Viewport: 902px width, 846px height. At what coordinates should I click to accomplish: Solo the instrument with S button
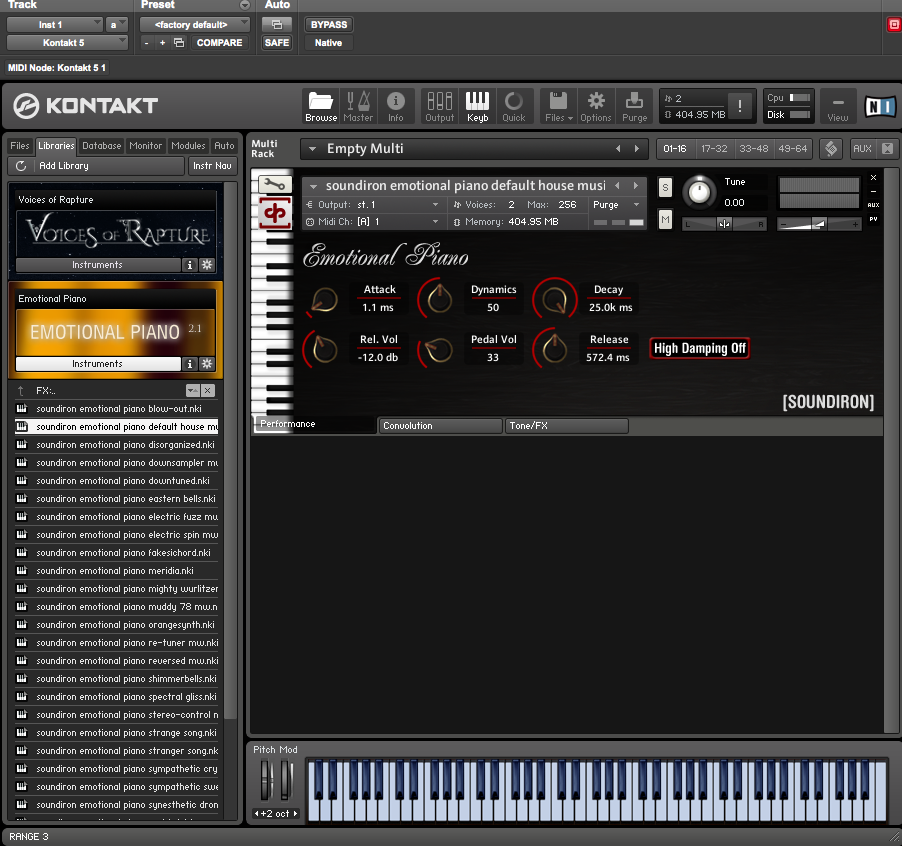[x=665, y=187]
